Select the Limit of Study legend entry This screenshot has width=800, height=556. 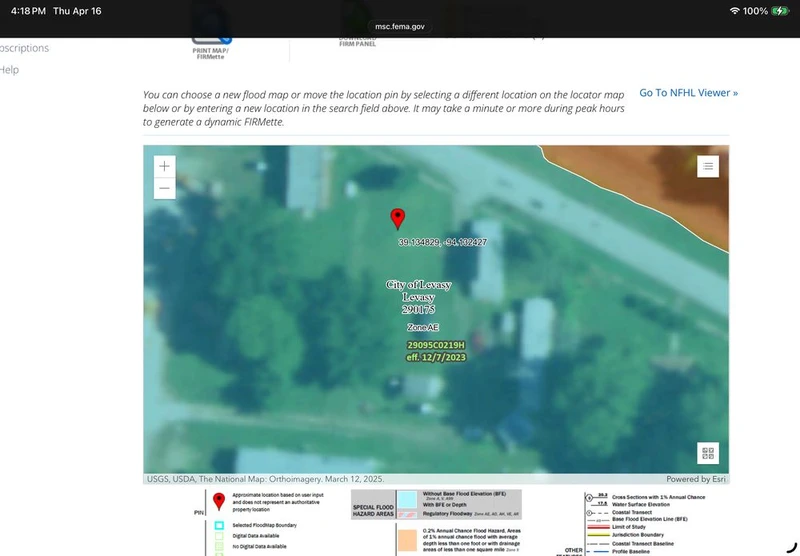click(617, 527)
